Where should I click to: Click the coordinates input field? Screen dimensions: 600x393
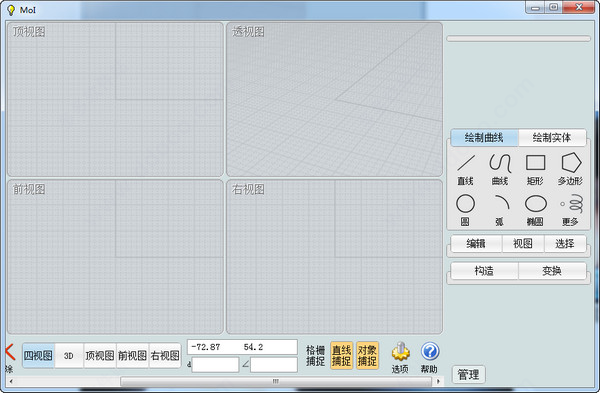242,347
